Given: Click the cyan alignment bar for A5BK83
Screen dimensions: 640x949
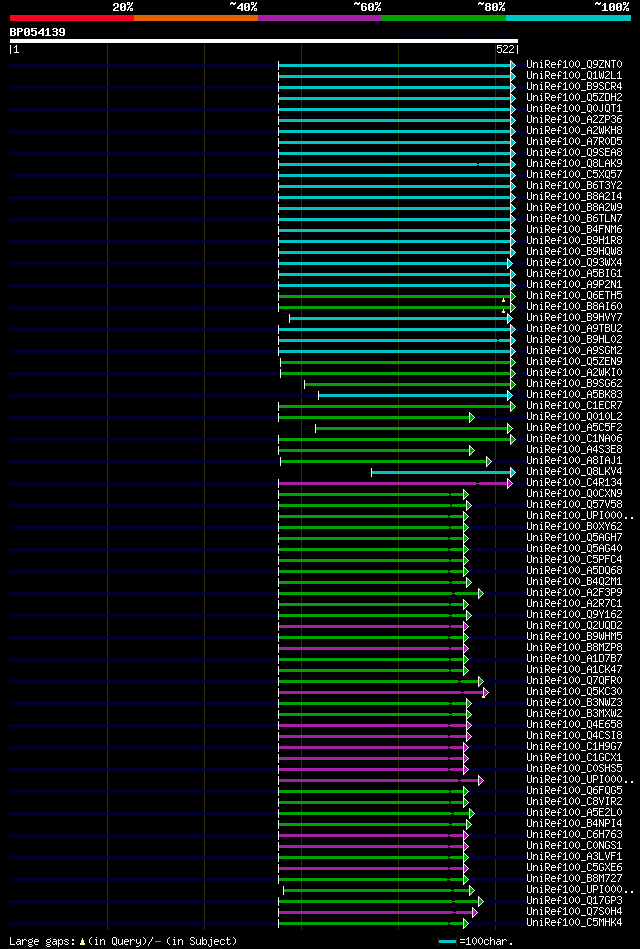Looking at the screenshot, I should pyautogui.click(x=415, y=395).
